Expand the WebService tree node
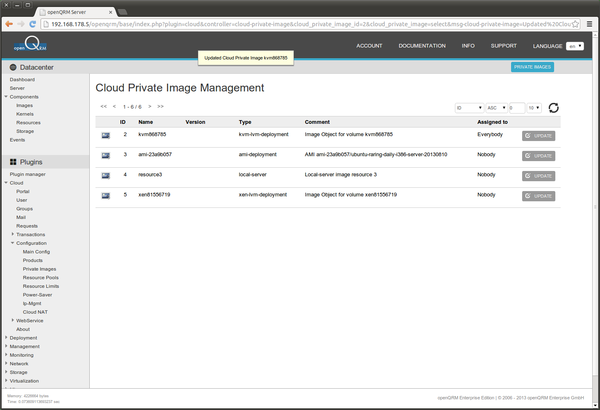 tap(13, 320)
